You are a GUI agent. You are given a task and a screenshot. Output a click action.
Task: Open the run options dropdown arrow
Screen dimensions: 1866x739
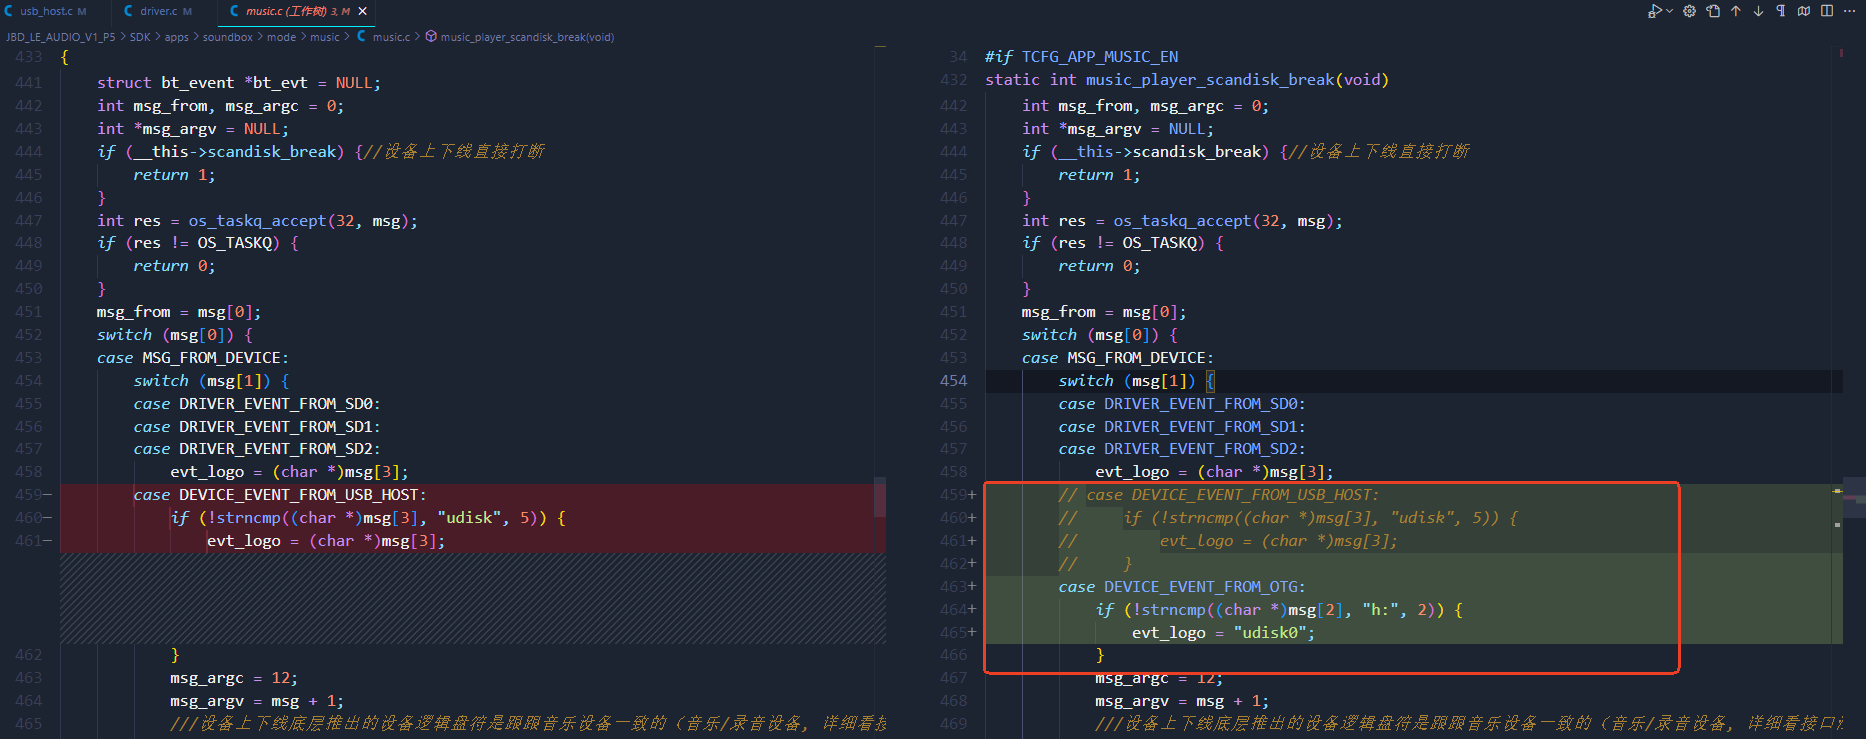(1668, 11)
